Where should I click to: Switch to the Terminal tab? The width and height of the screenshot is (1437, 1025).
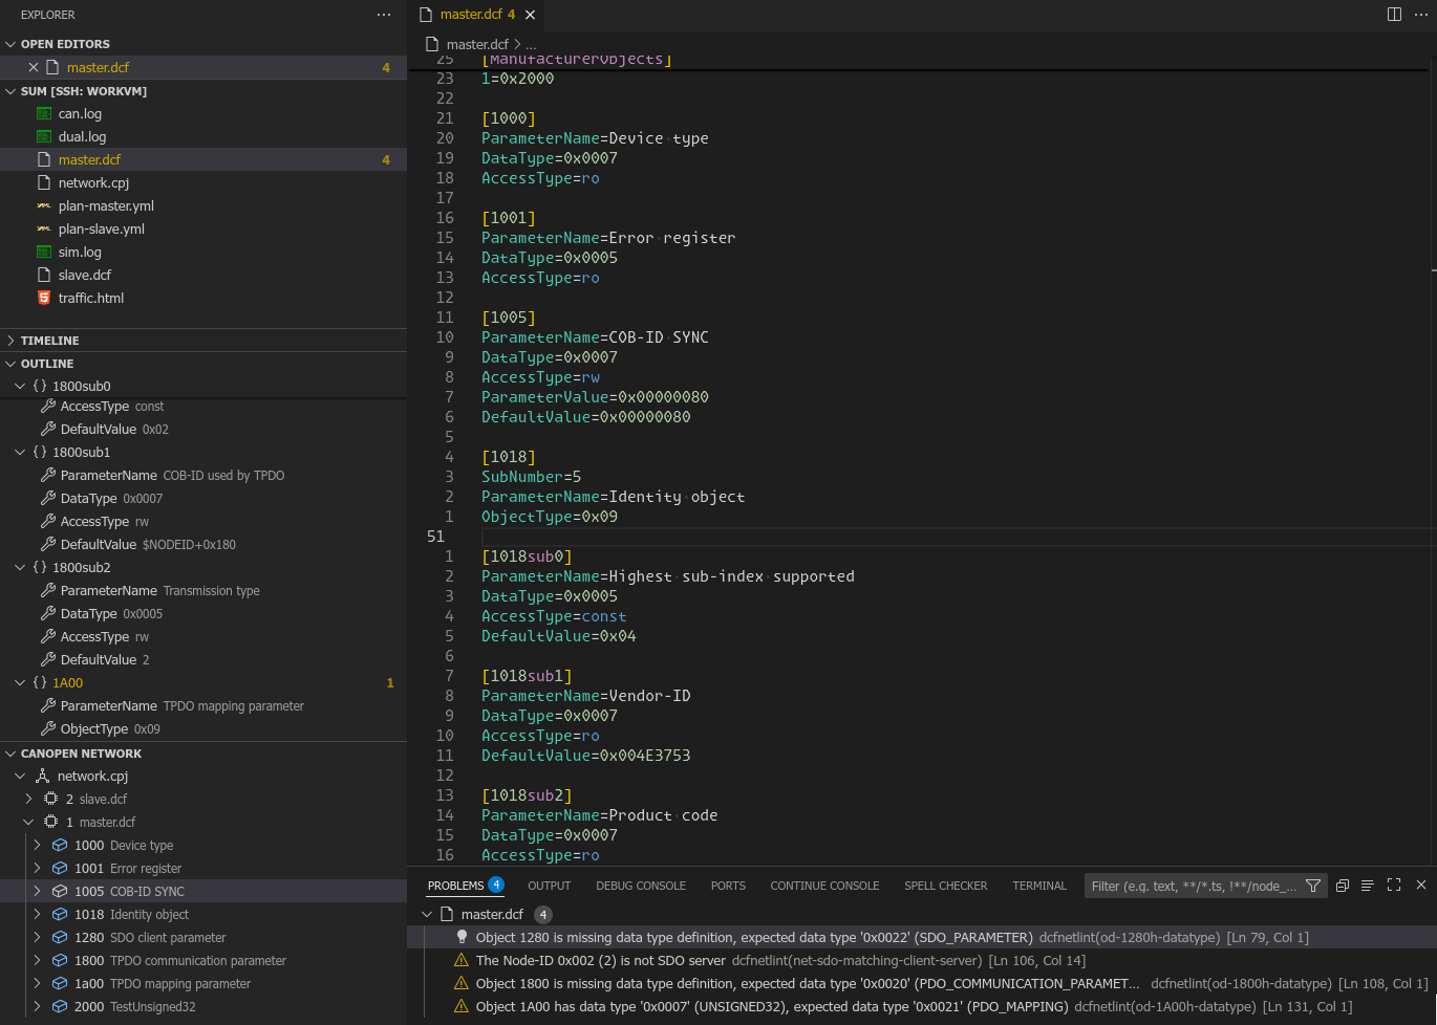tap(1038, 886)
